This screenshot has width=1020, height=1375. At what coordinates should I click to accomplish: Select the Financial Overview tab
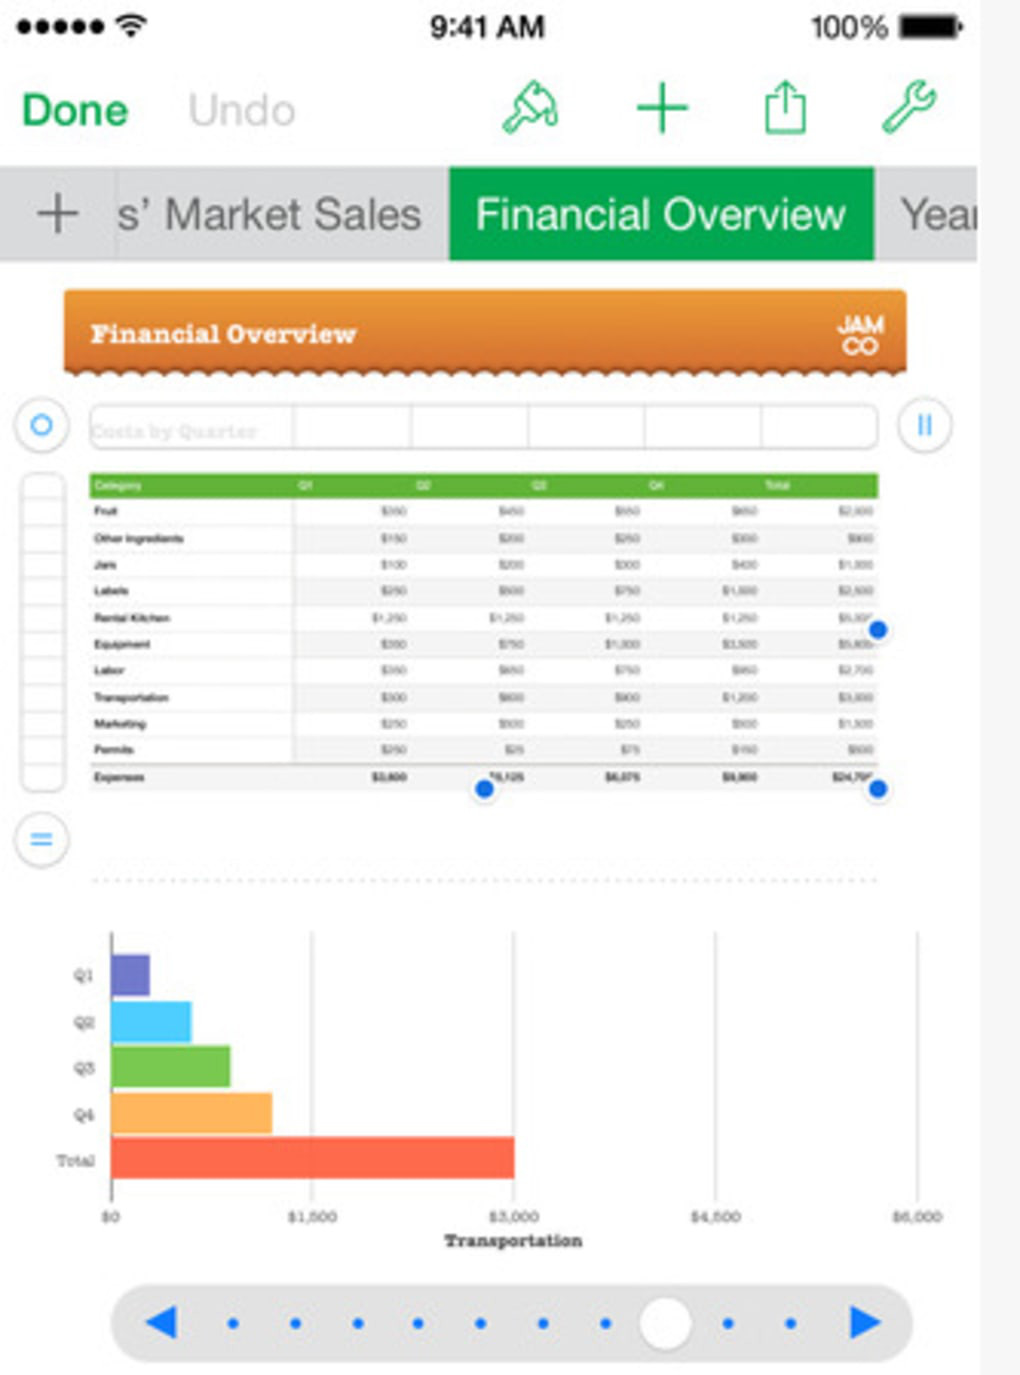tap(661, 214)
